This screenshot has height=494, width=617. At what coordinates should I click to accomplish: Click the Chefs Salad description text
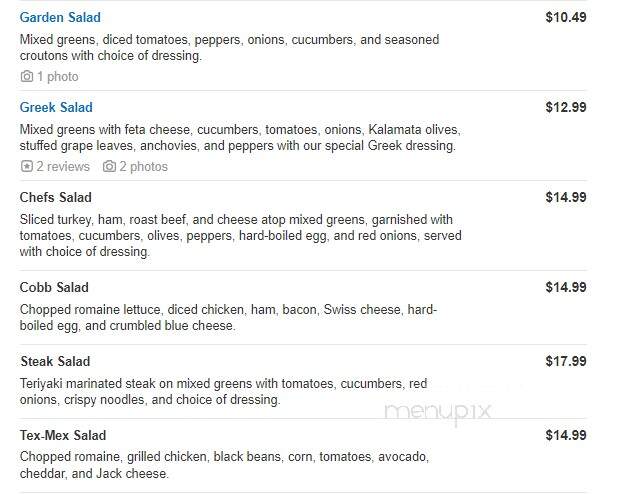coord(240,235)
